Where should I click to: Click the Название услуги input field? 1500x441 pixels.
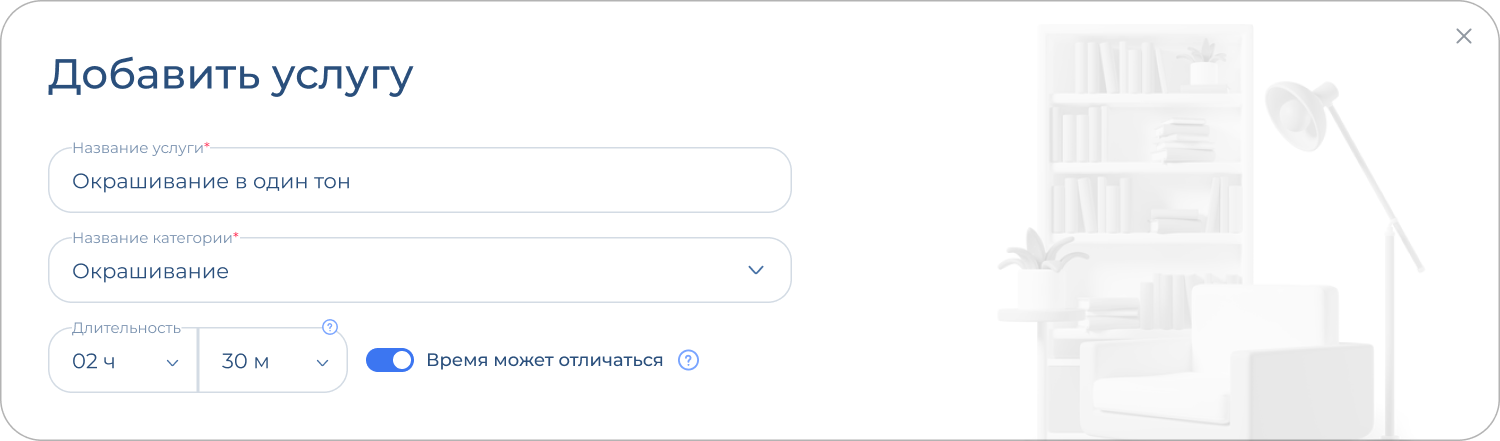point(419,181)
